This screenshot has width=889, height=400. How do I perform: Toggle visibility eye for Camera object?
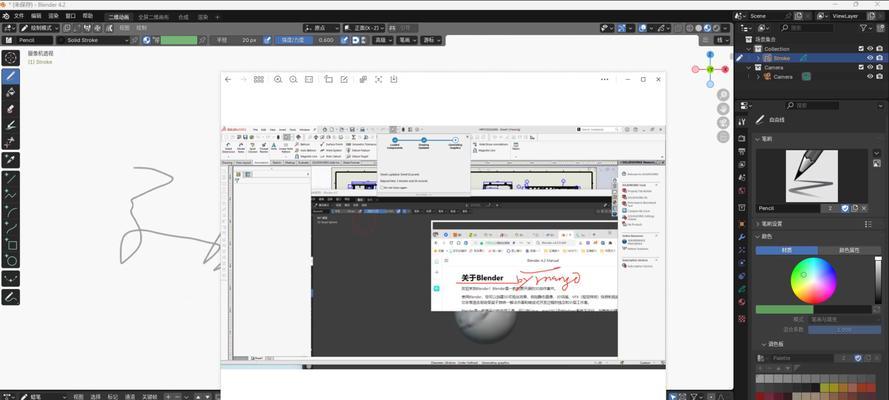point(870,76)
